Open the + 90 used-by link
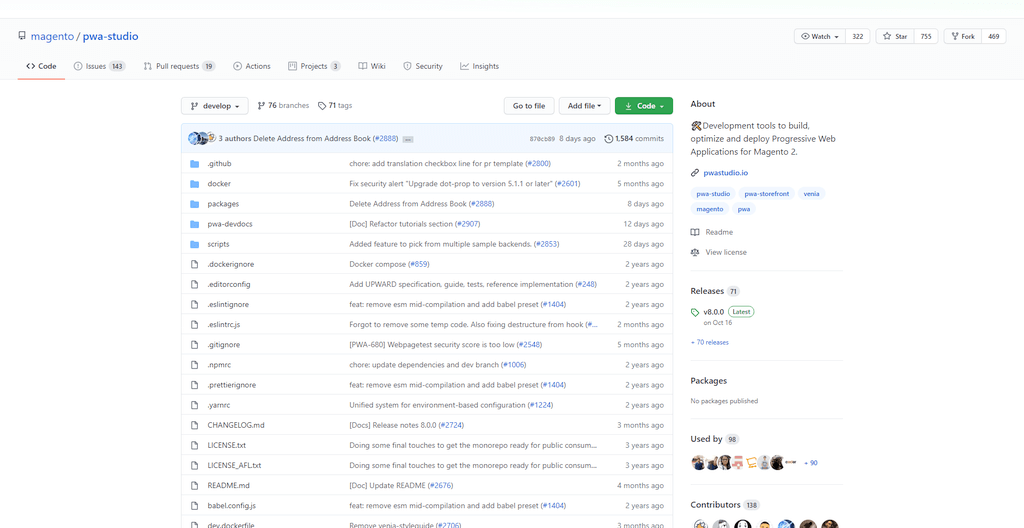Viewport: 1024px width, 528px height. point(810,463)
